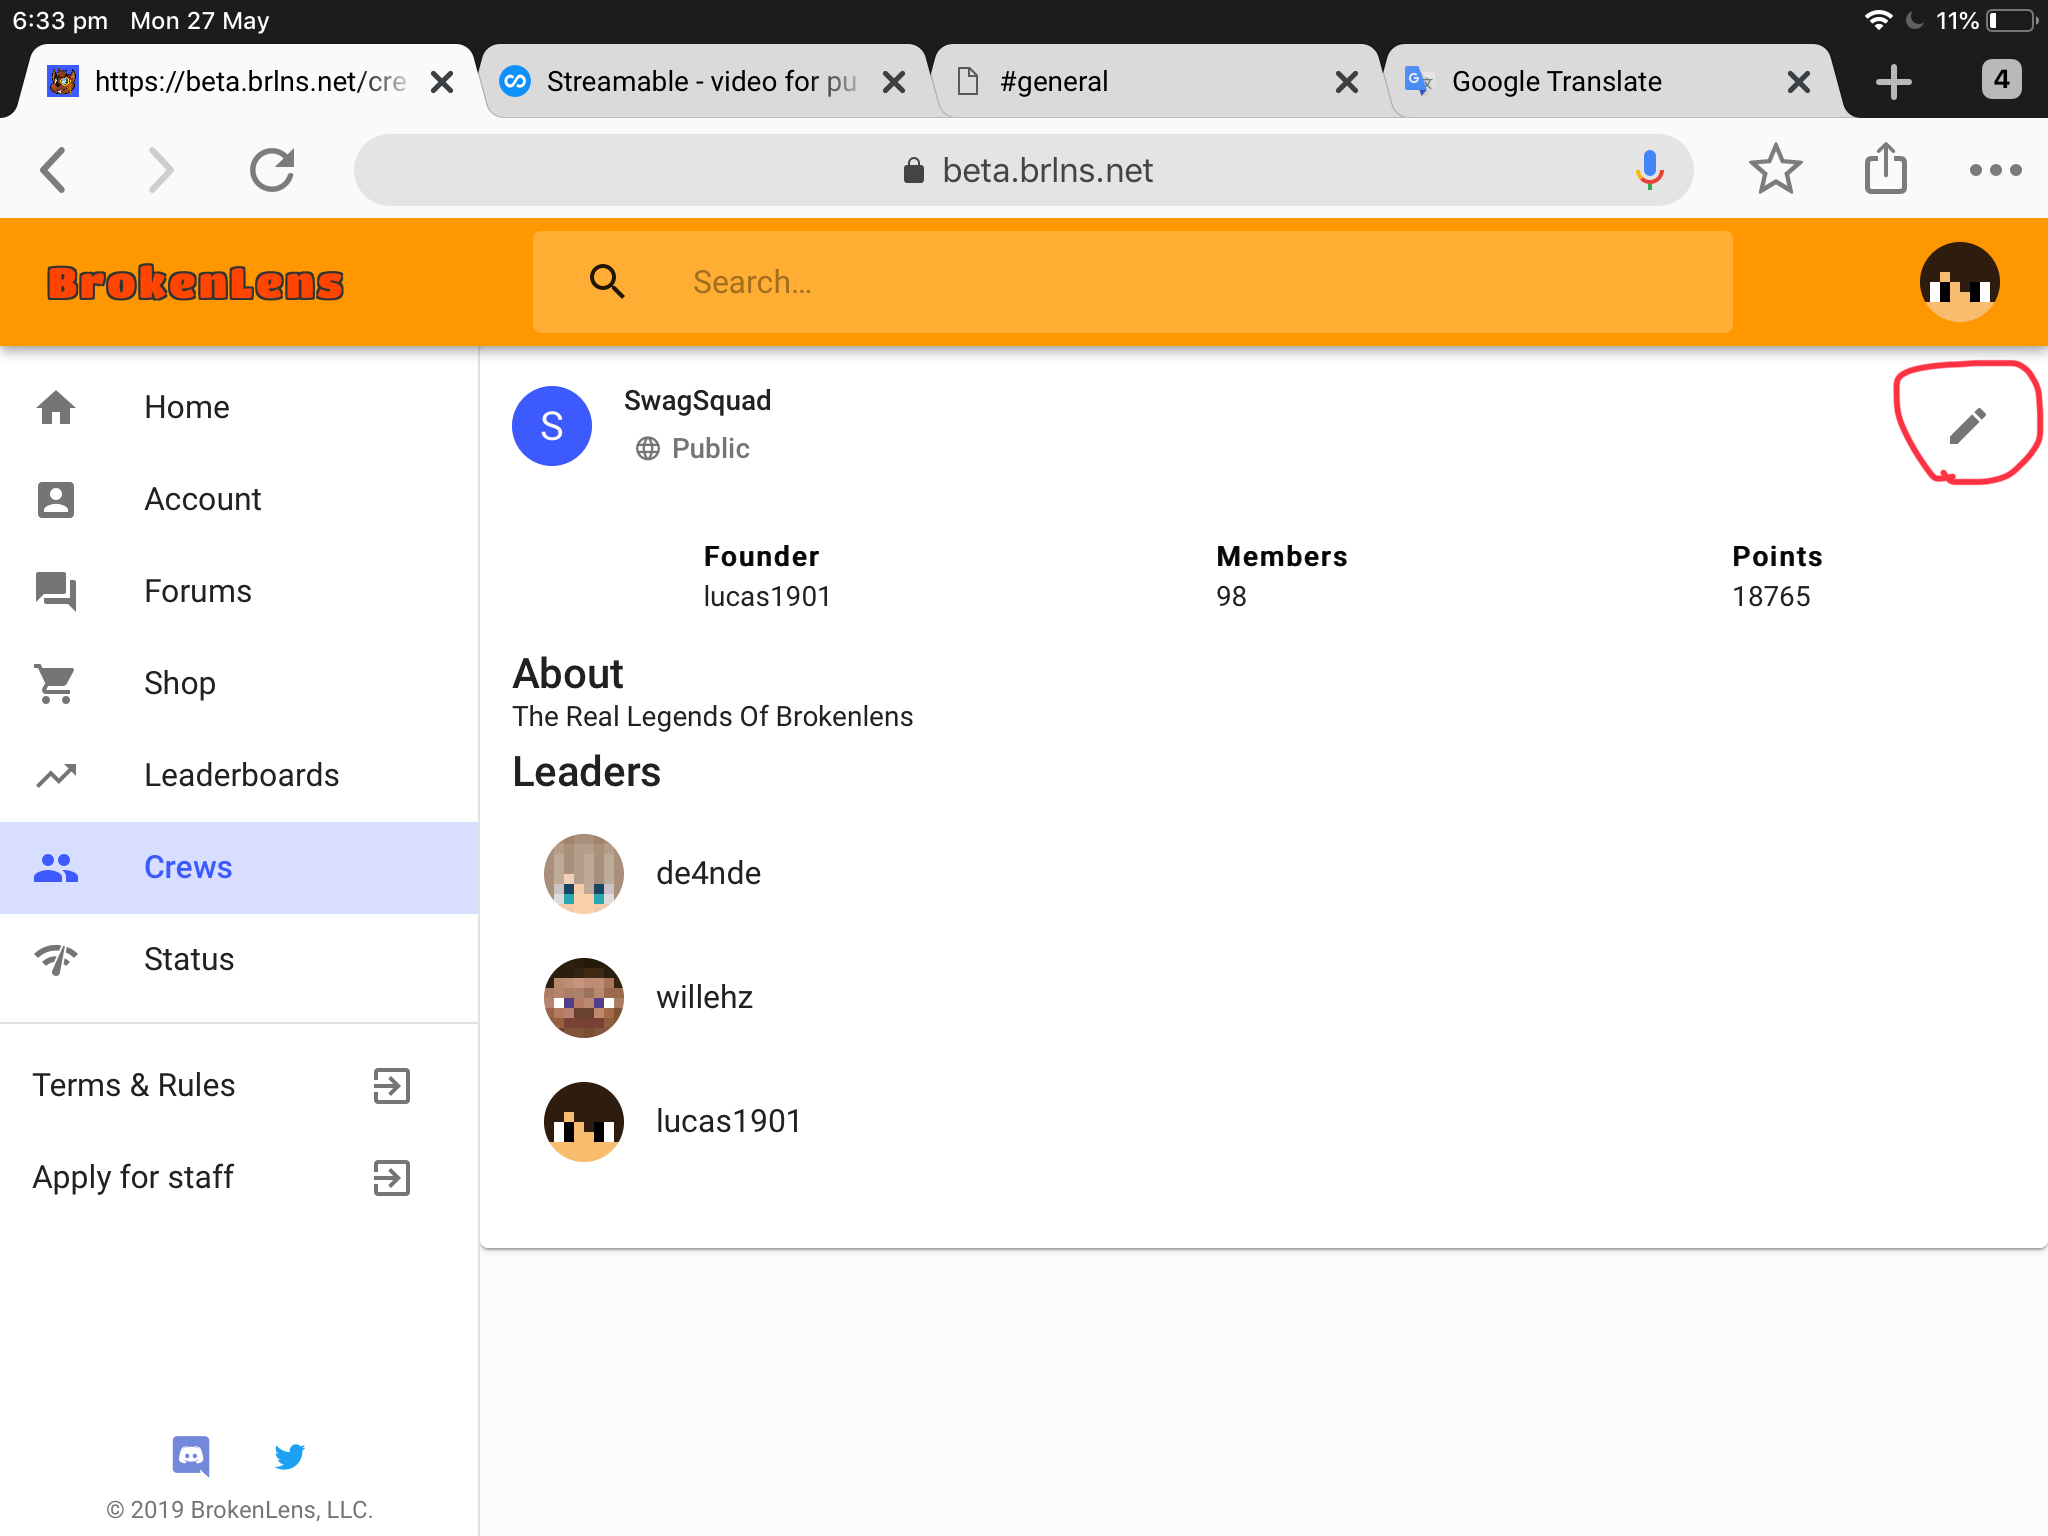Open the browser share icon
Screen dimensions: 2048x1536
[x=1885, y=168]
